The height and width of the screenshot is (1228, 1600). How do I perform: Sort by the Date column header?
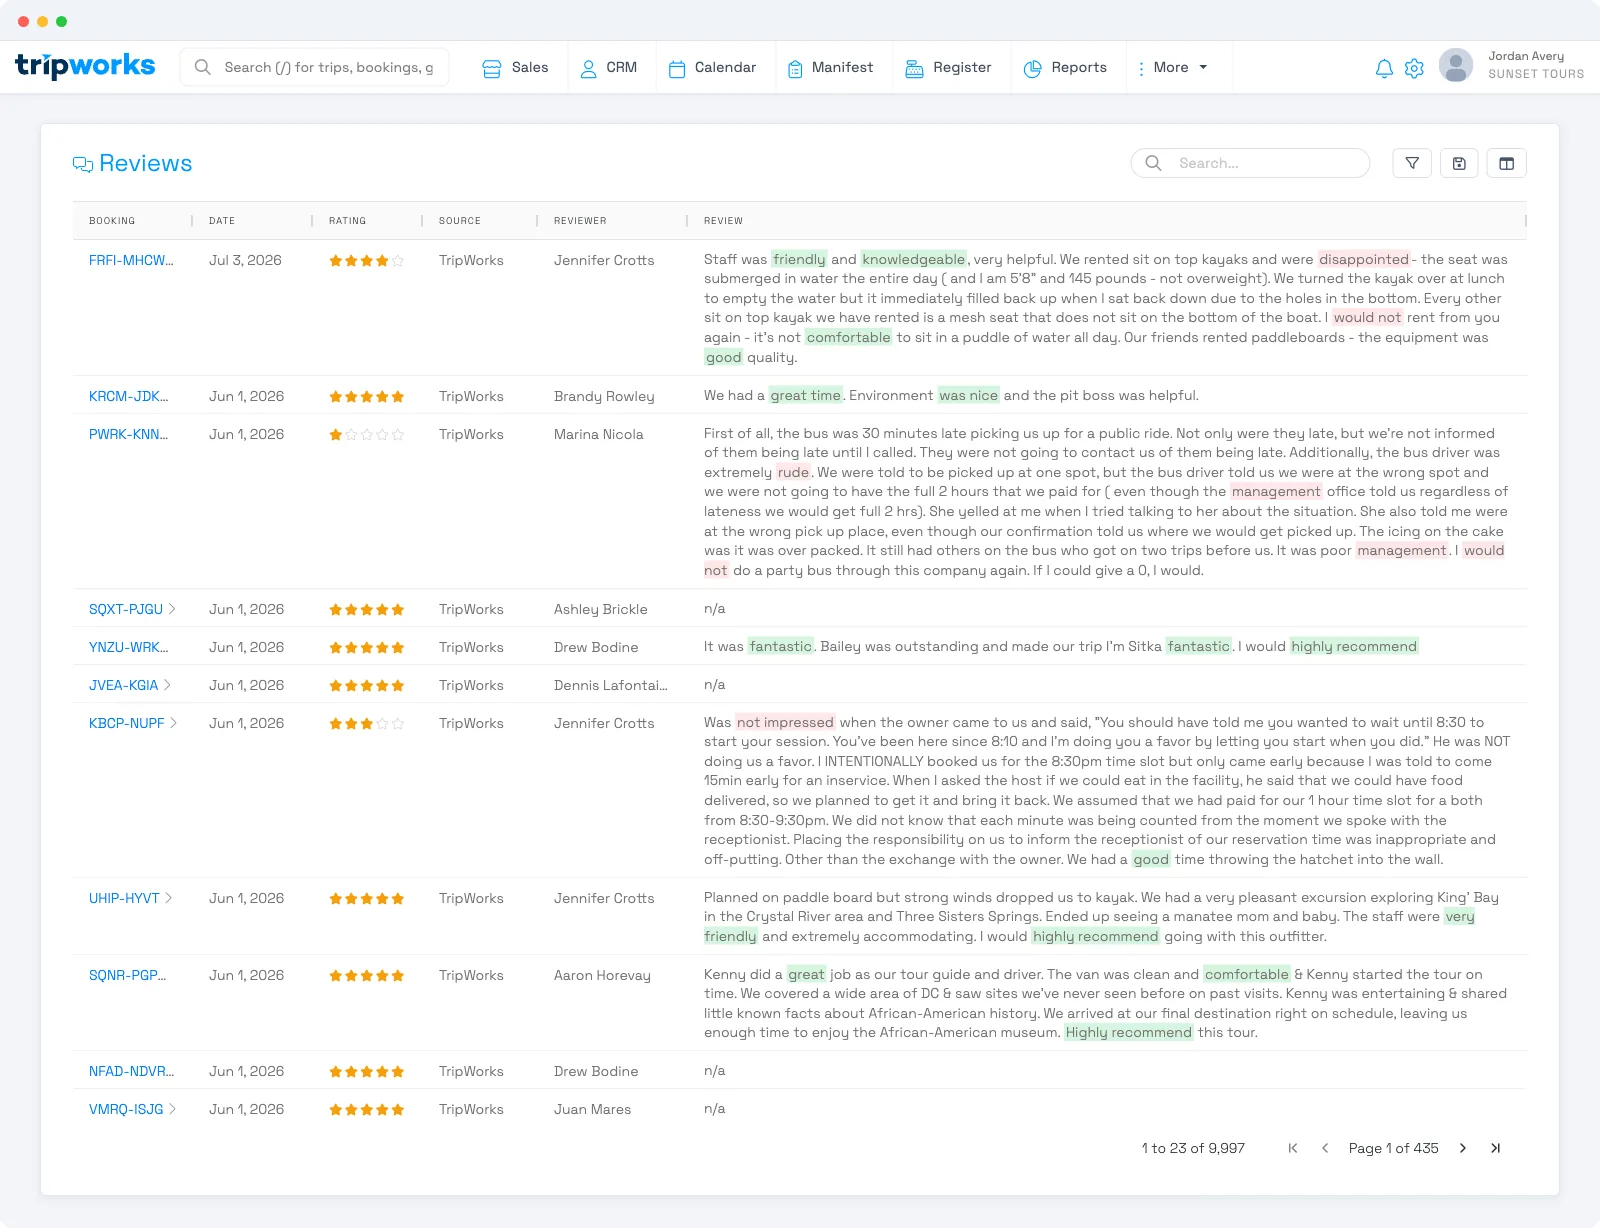pyautogui.click(x=222, y=221)
